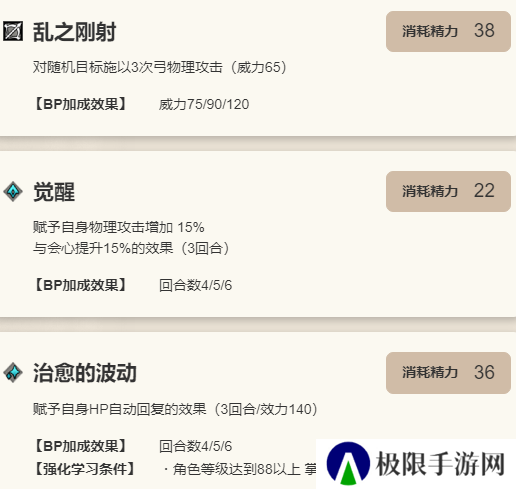Click the 极限手游网 watermark text
Viewport: 516px width, 489px height.
[440, 464]
